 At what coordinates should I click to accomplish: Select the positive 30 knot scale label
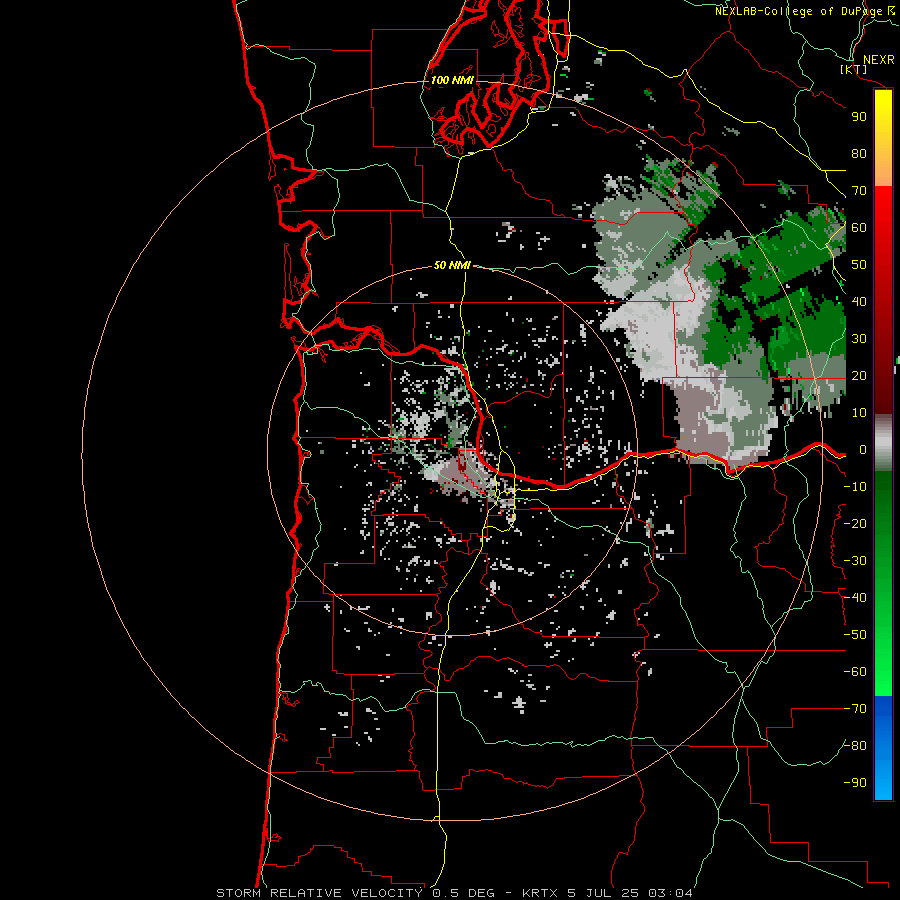859,339
